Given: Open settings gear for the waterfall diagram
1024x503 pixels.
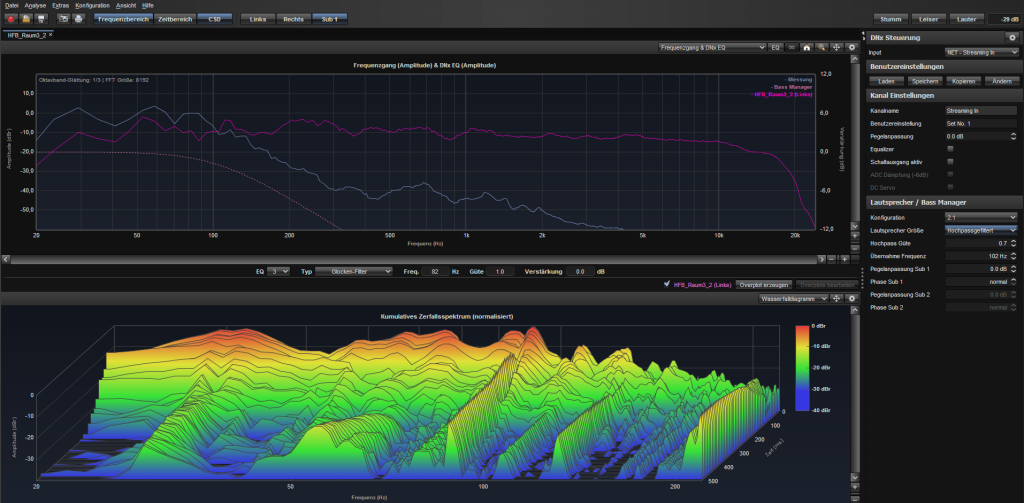Looking at the screenshot, I should tap(852, 298).
